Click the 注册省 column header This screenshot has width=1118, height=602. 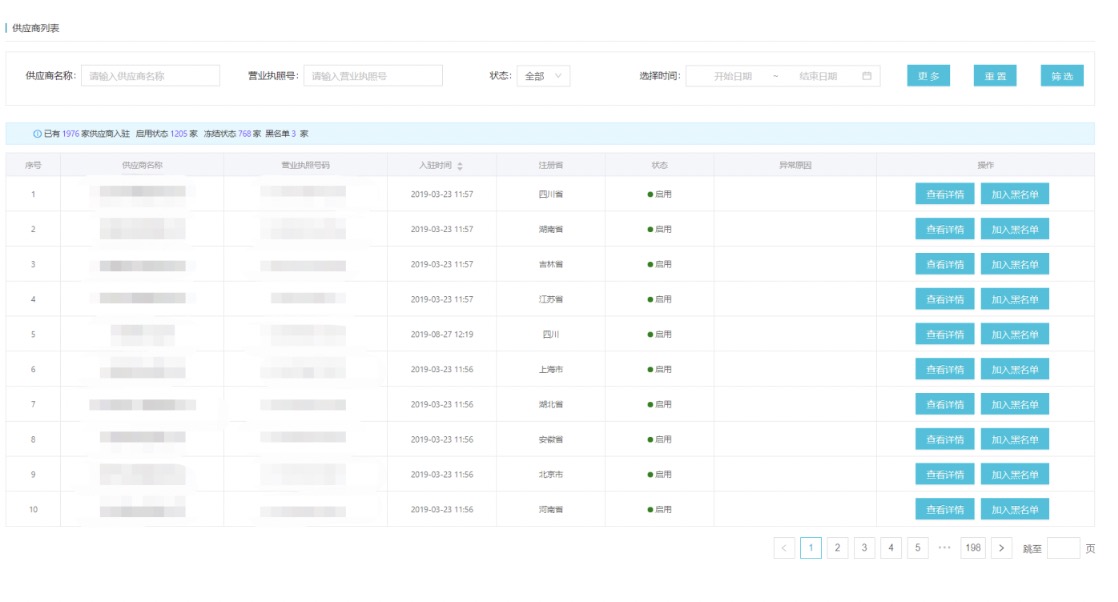tap(550, 165)
